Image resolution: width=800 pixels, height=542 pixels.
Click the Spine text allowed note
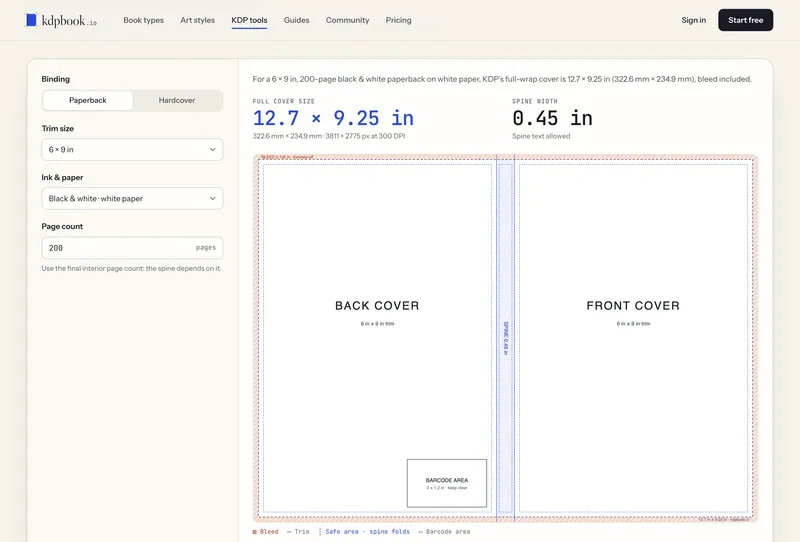coord(541,136)
